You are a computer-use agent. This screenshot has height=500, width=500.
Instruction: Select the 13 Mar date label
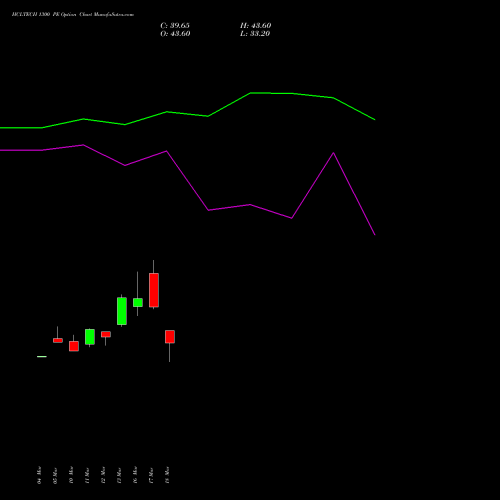point(119,475)
